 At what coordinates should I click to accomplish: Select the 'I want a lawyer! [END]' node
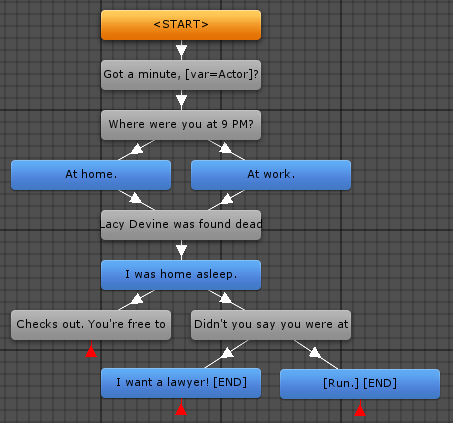pyautogui.click(x=181, y=383)
